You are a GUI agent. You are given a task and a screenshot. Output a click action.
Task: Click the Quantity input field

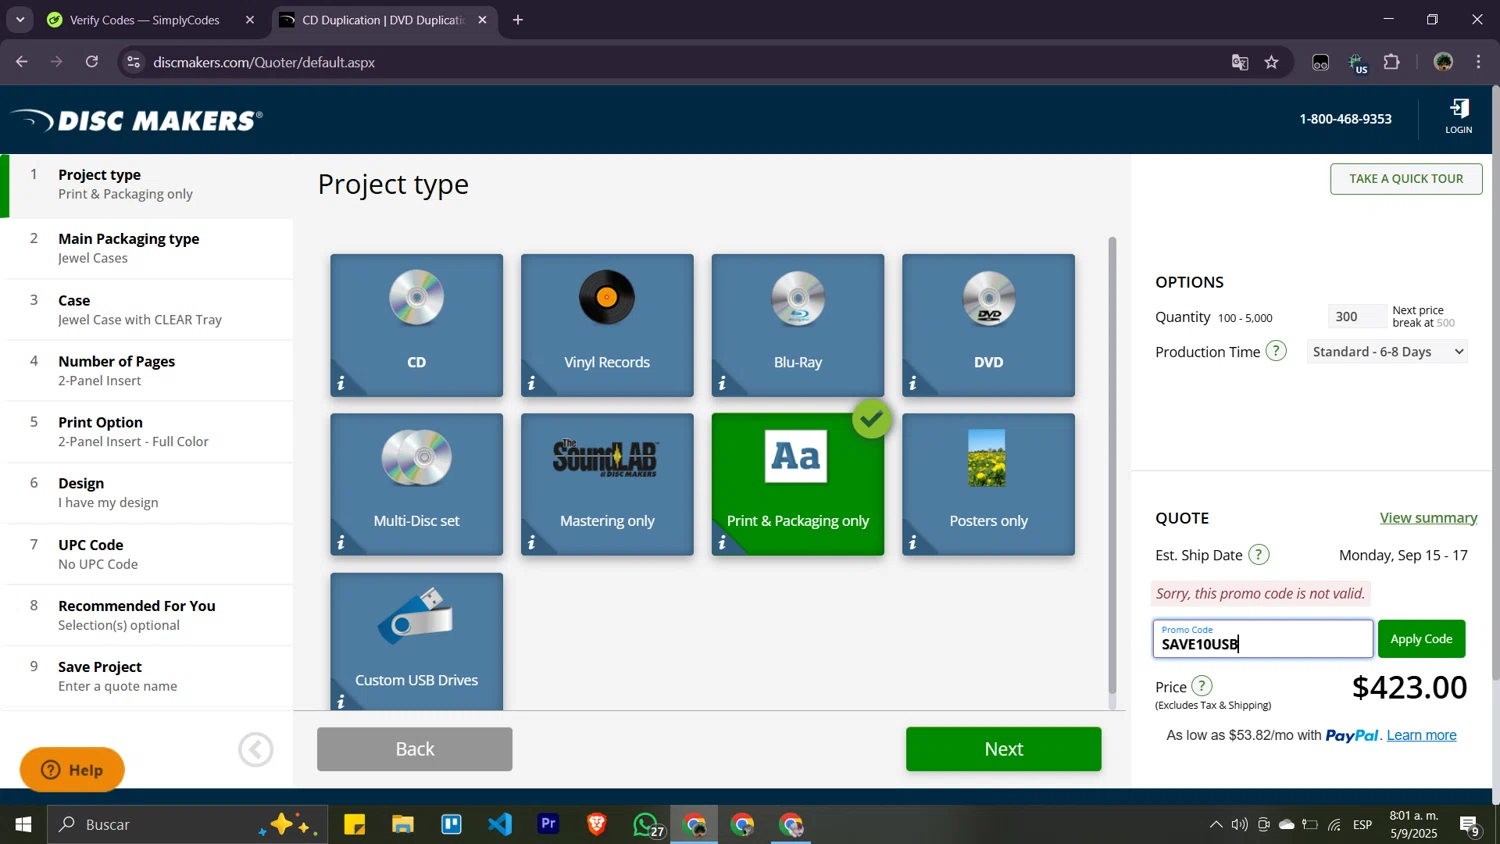[x=1357, y=316]
